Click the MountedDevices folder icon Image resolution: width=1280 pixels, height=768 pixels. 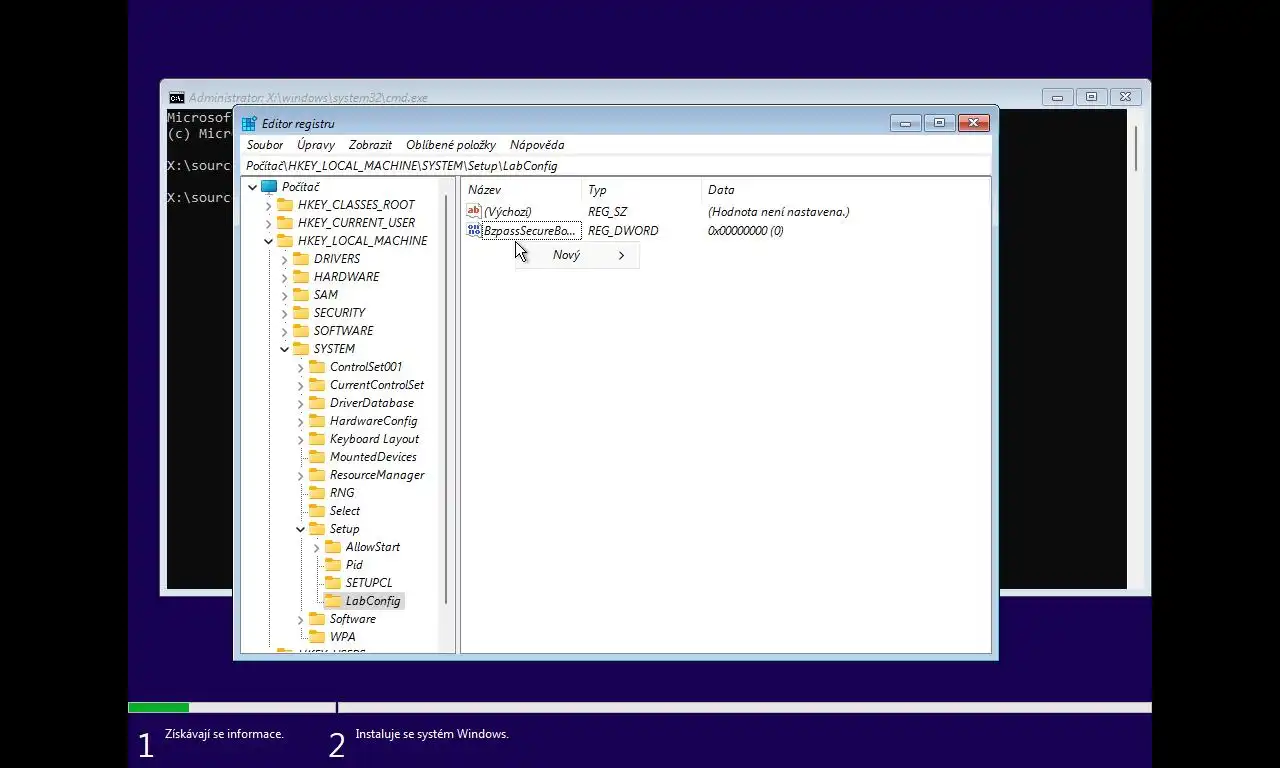click(x=317, y=457)
